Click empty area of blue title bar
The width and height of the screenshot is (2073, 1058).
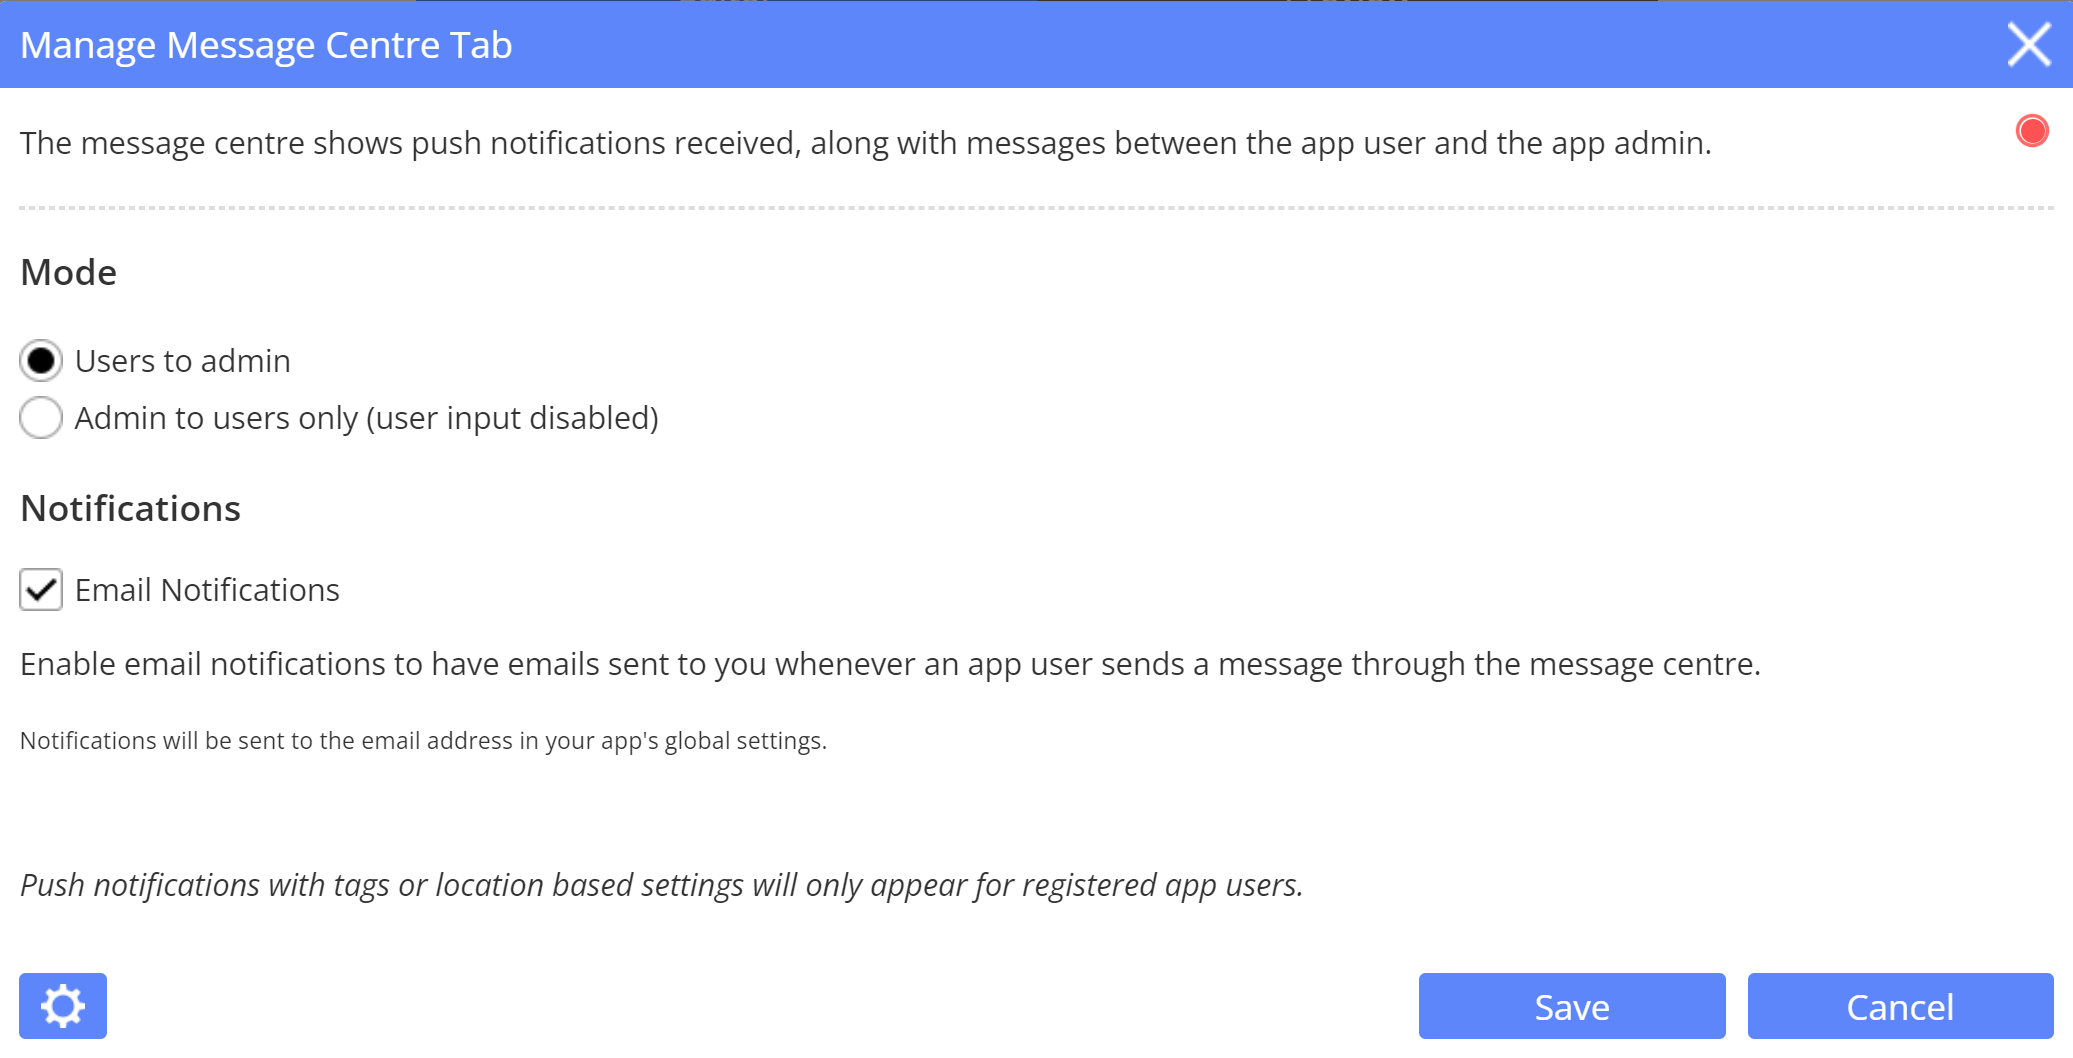1200,45
